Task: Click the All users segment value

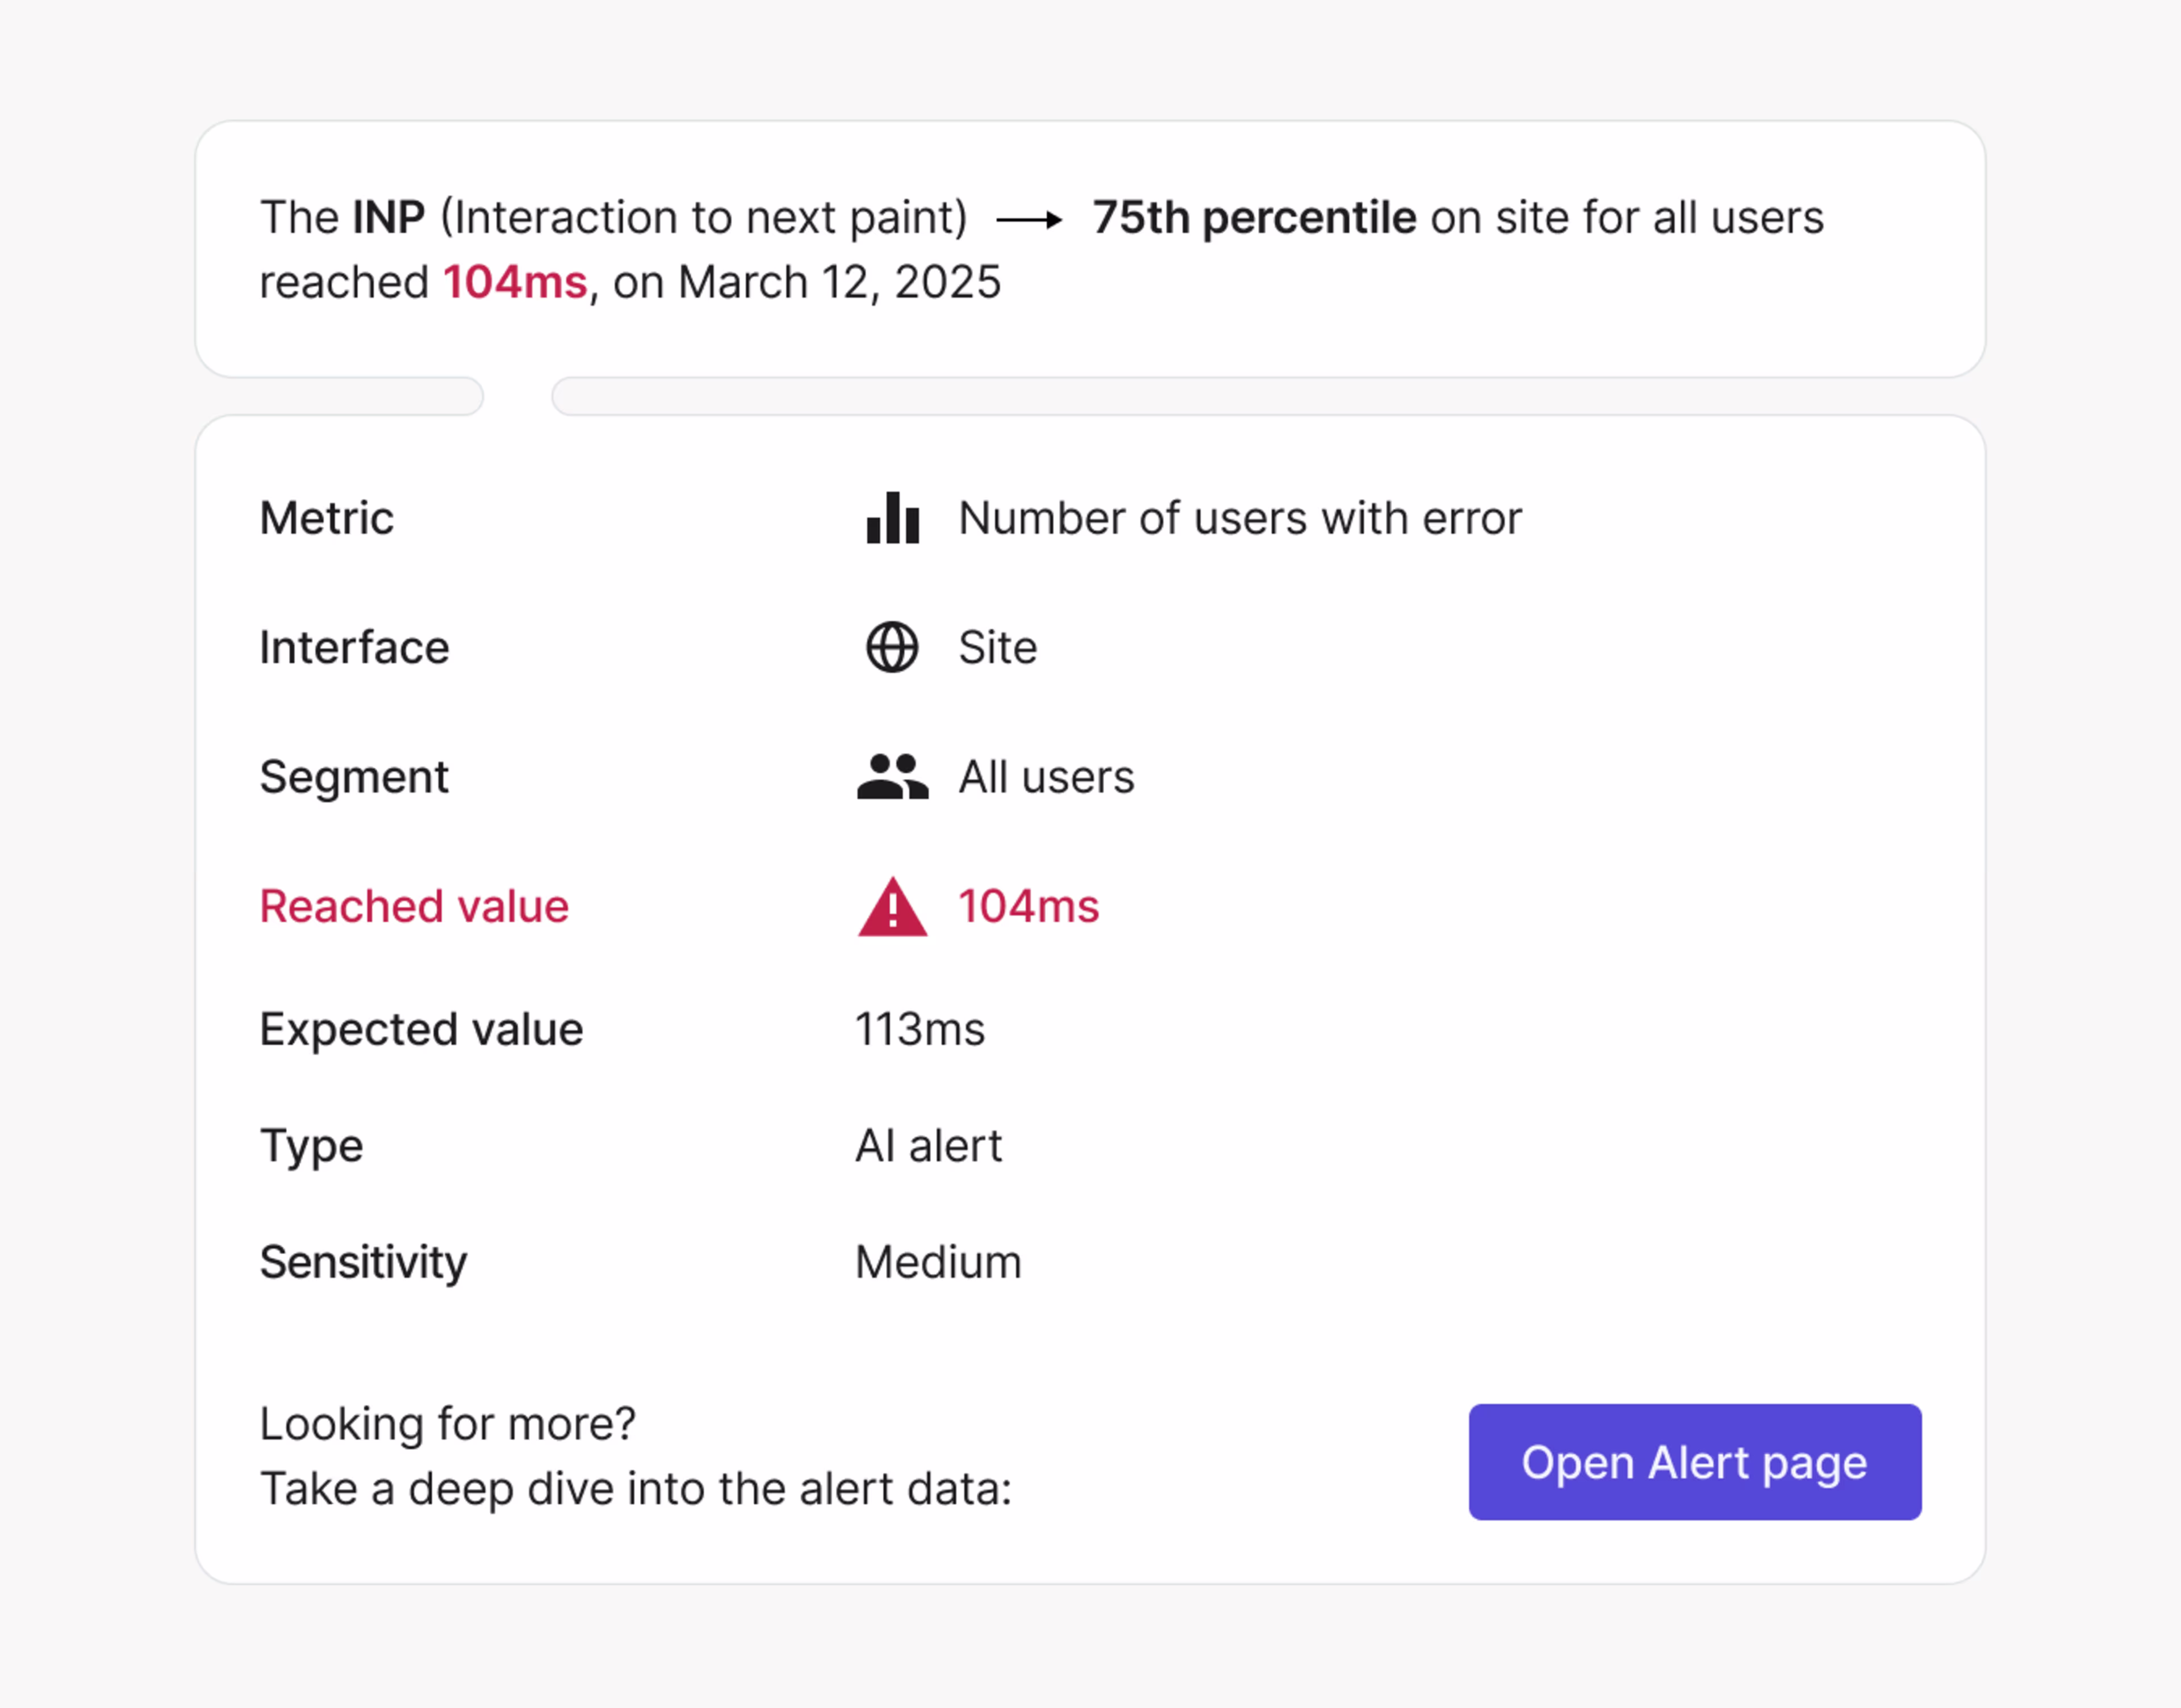Action: [x=1046, y=777]
